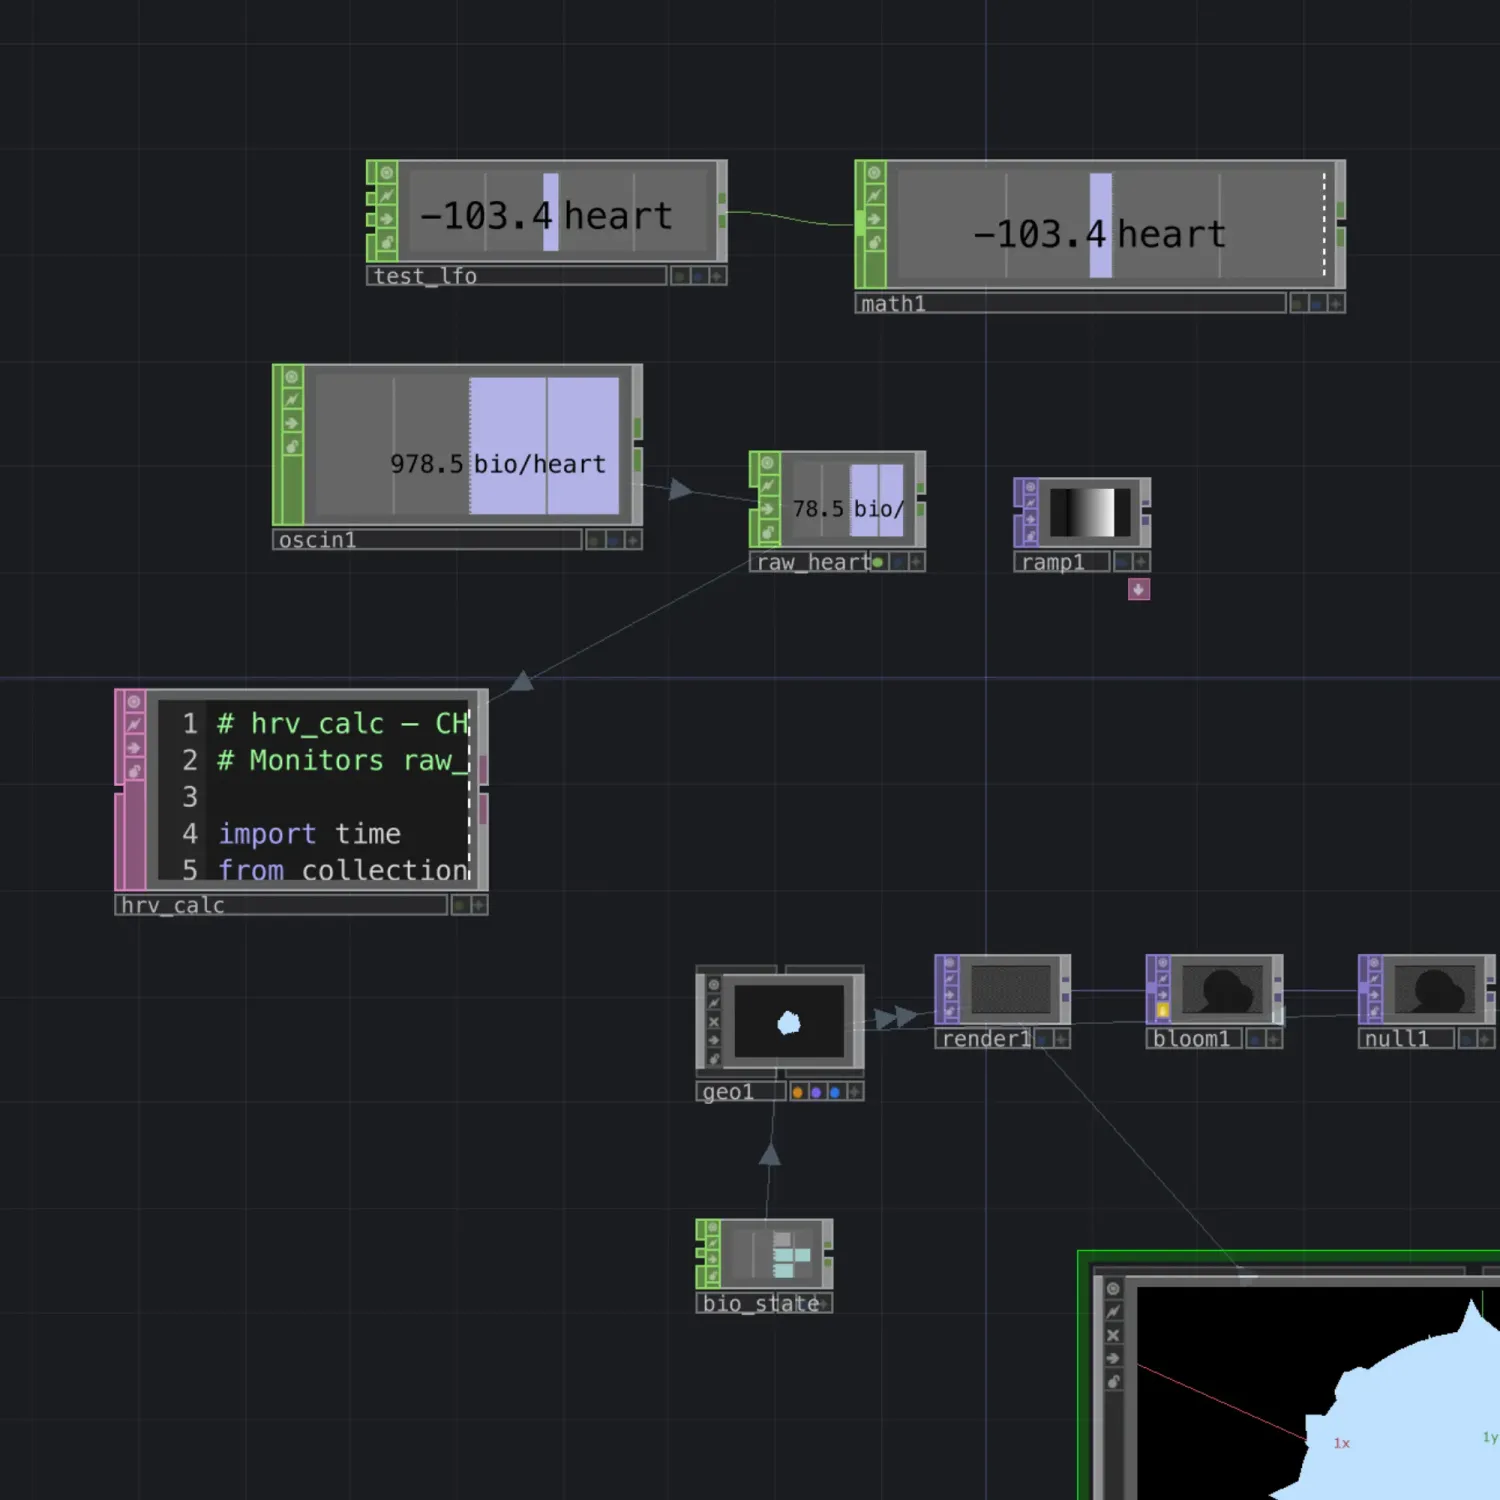Select the oscin1 name label

click(427, 540)
